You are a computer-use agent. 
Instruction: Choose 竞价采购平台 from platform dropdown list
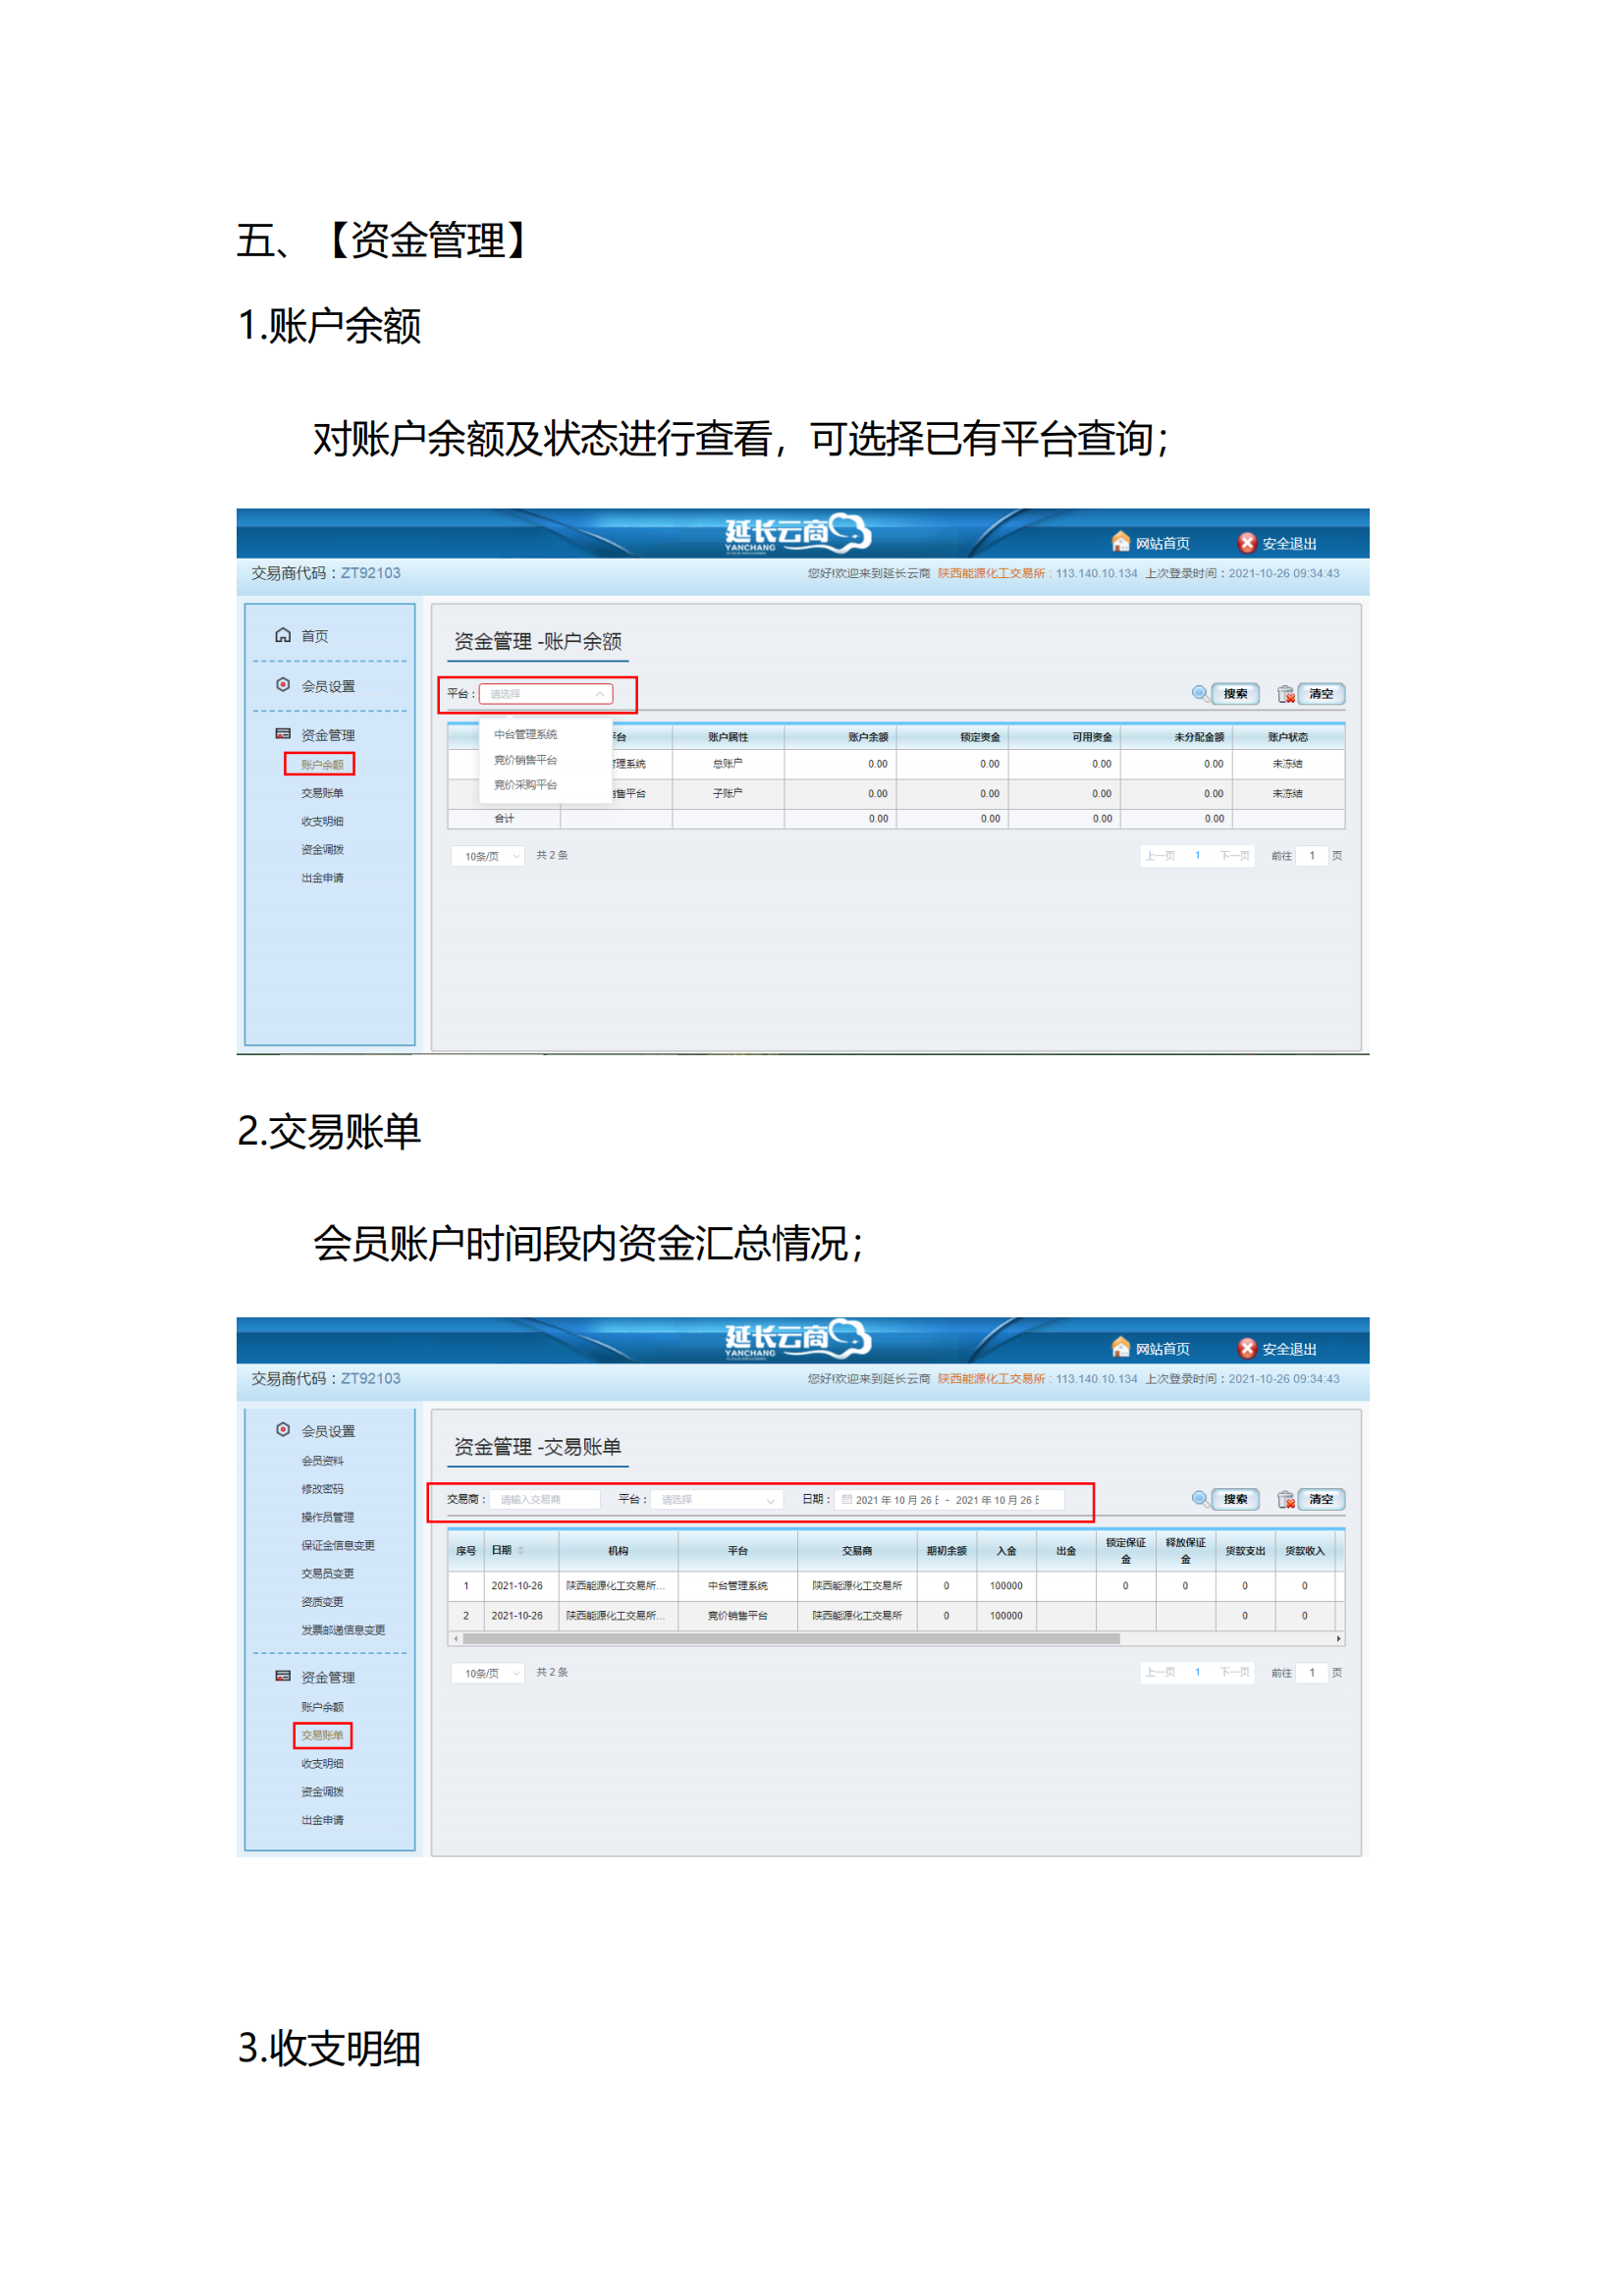tap(525, 785)
